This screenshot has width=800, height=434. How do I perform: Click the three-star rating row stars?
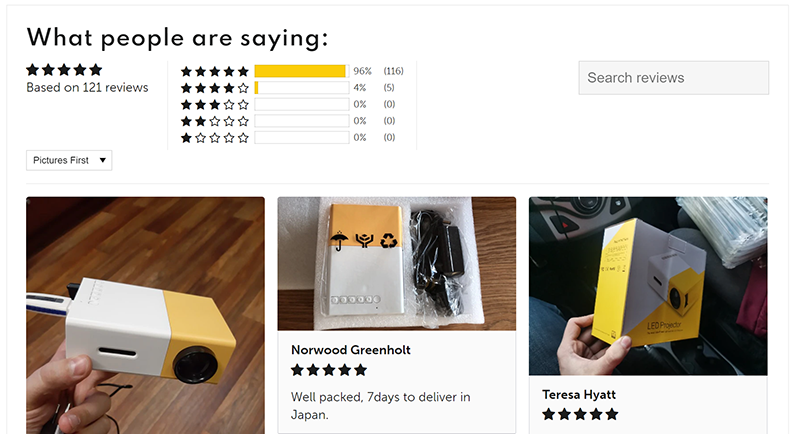click(x=214, y=105)
